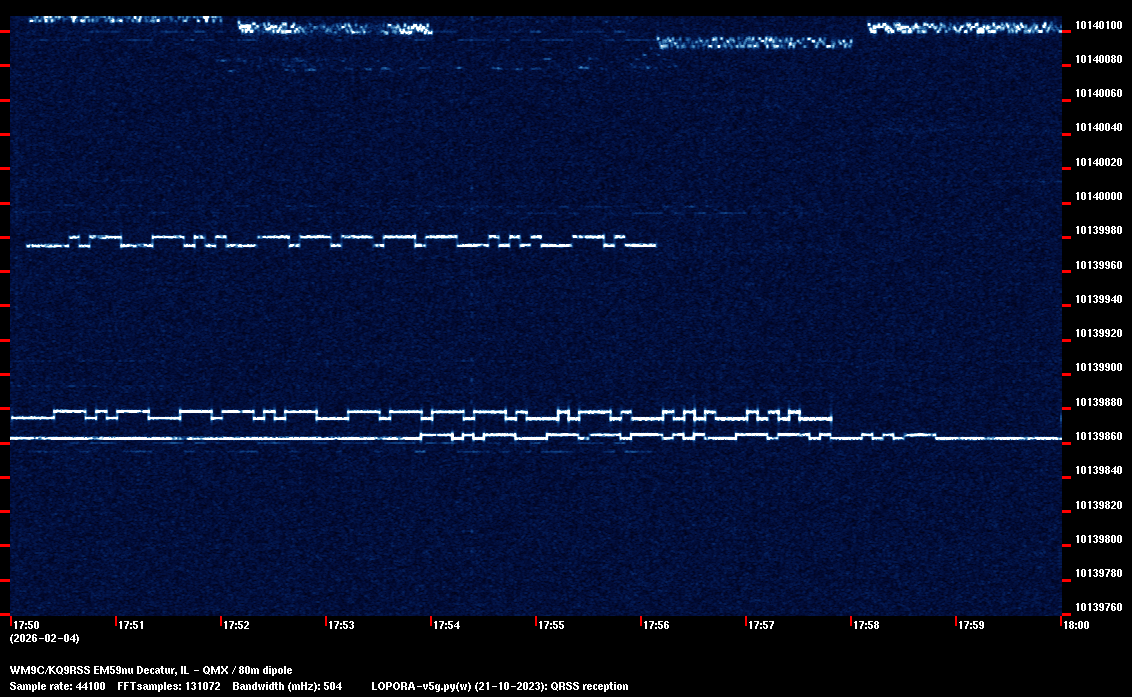Click the 10139900 frequency scale label

pos(1098,368)
